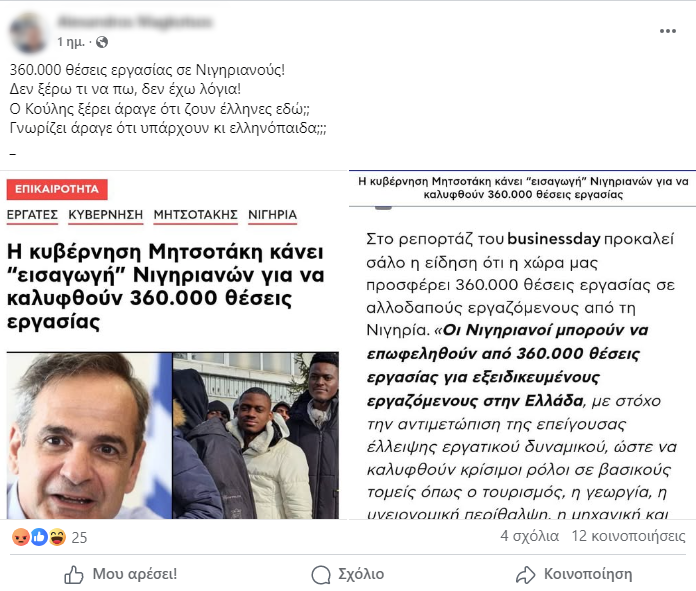696x591 pixels.
Task: Click the globe public audience icon
Action: pos(102,42)
